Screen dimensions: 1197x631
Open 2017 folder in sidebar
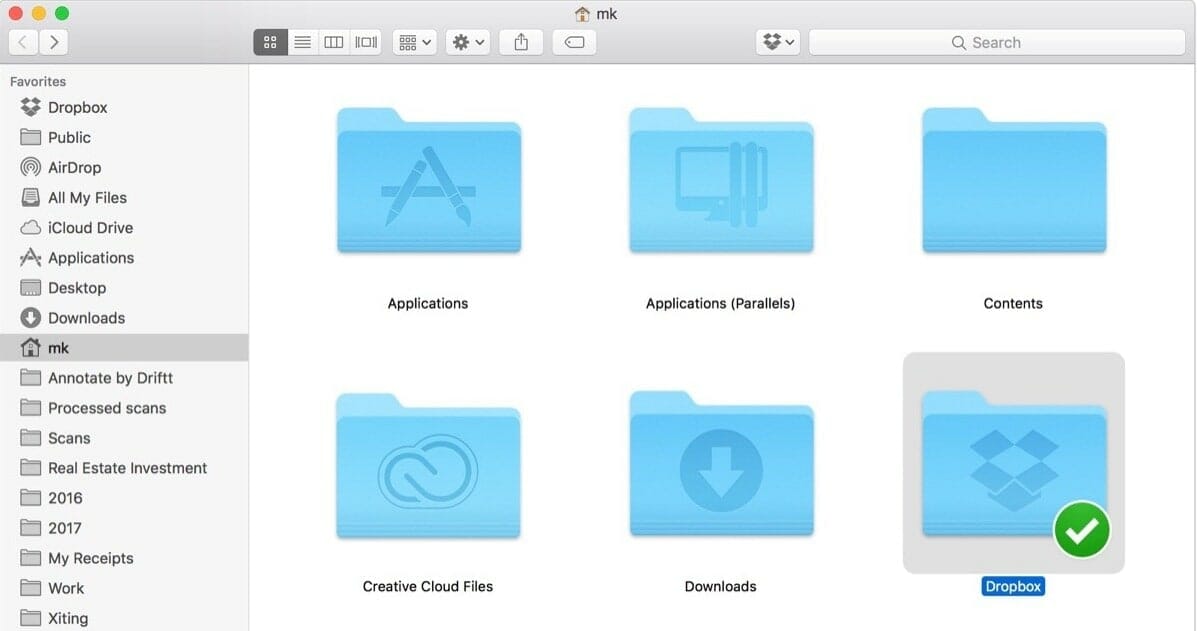(124, 528)
